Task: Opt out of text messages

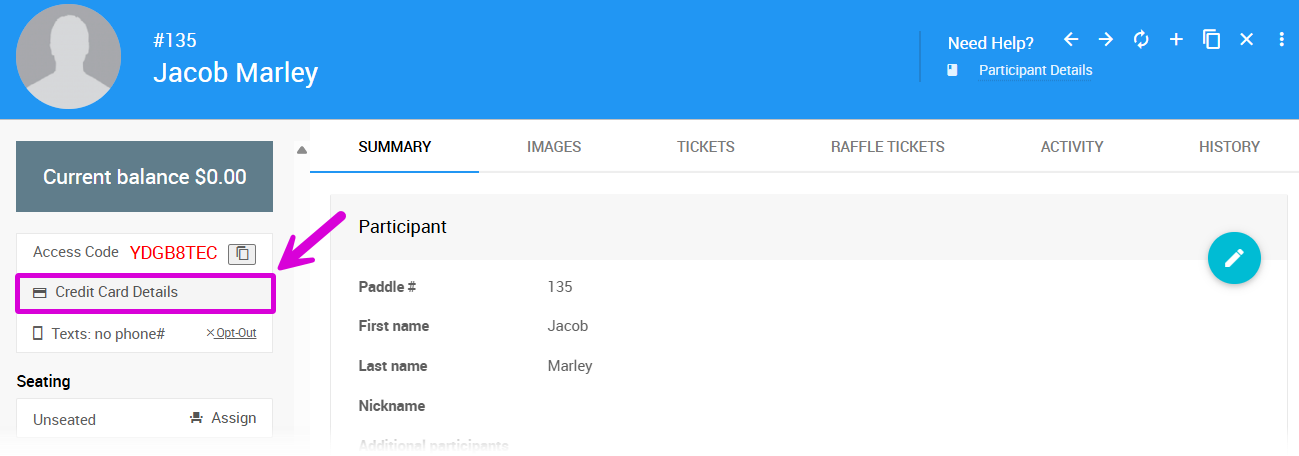Action: [231, 333]
